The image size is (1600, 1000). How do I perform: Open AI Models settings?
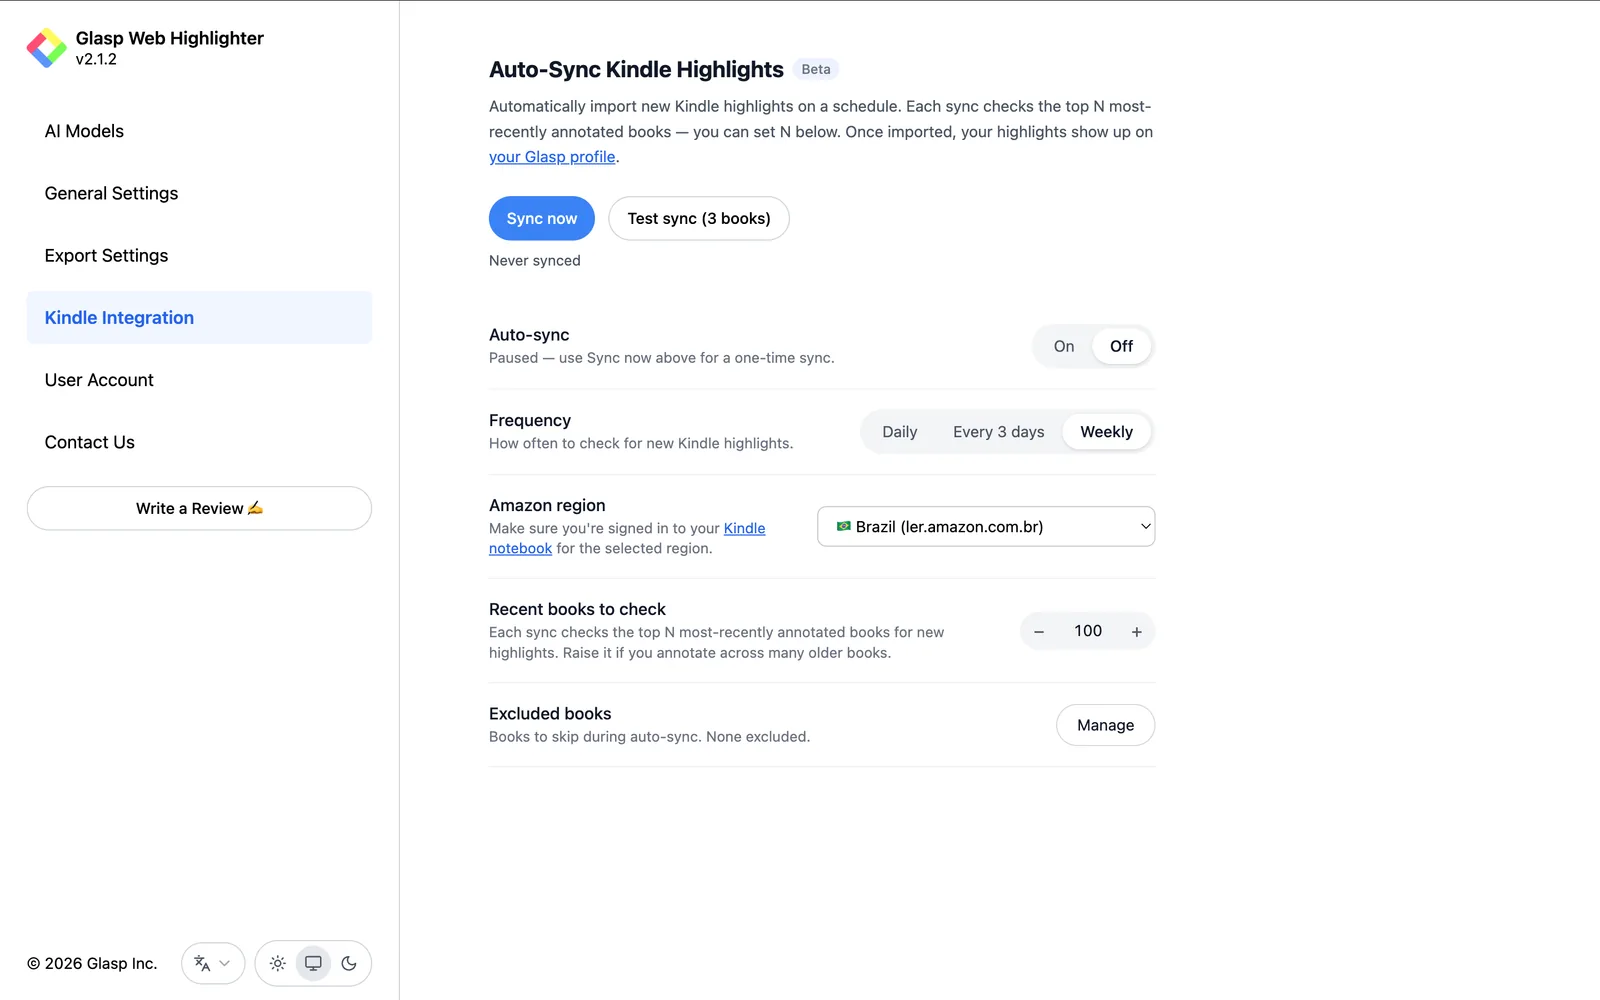pos(199,131)
